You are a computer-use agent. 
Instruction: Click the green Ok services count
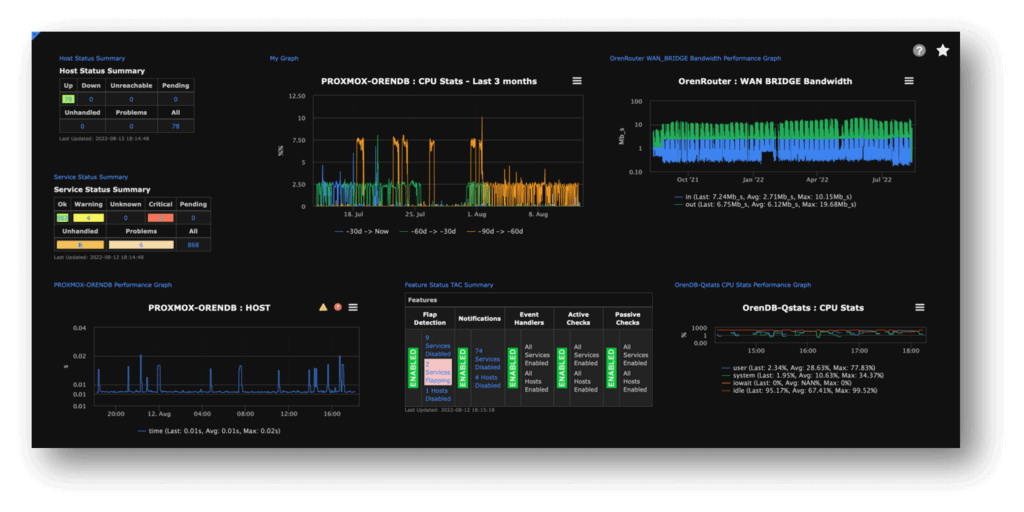(62, 218)
